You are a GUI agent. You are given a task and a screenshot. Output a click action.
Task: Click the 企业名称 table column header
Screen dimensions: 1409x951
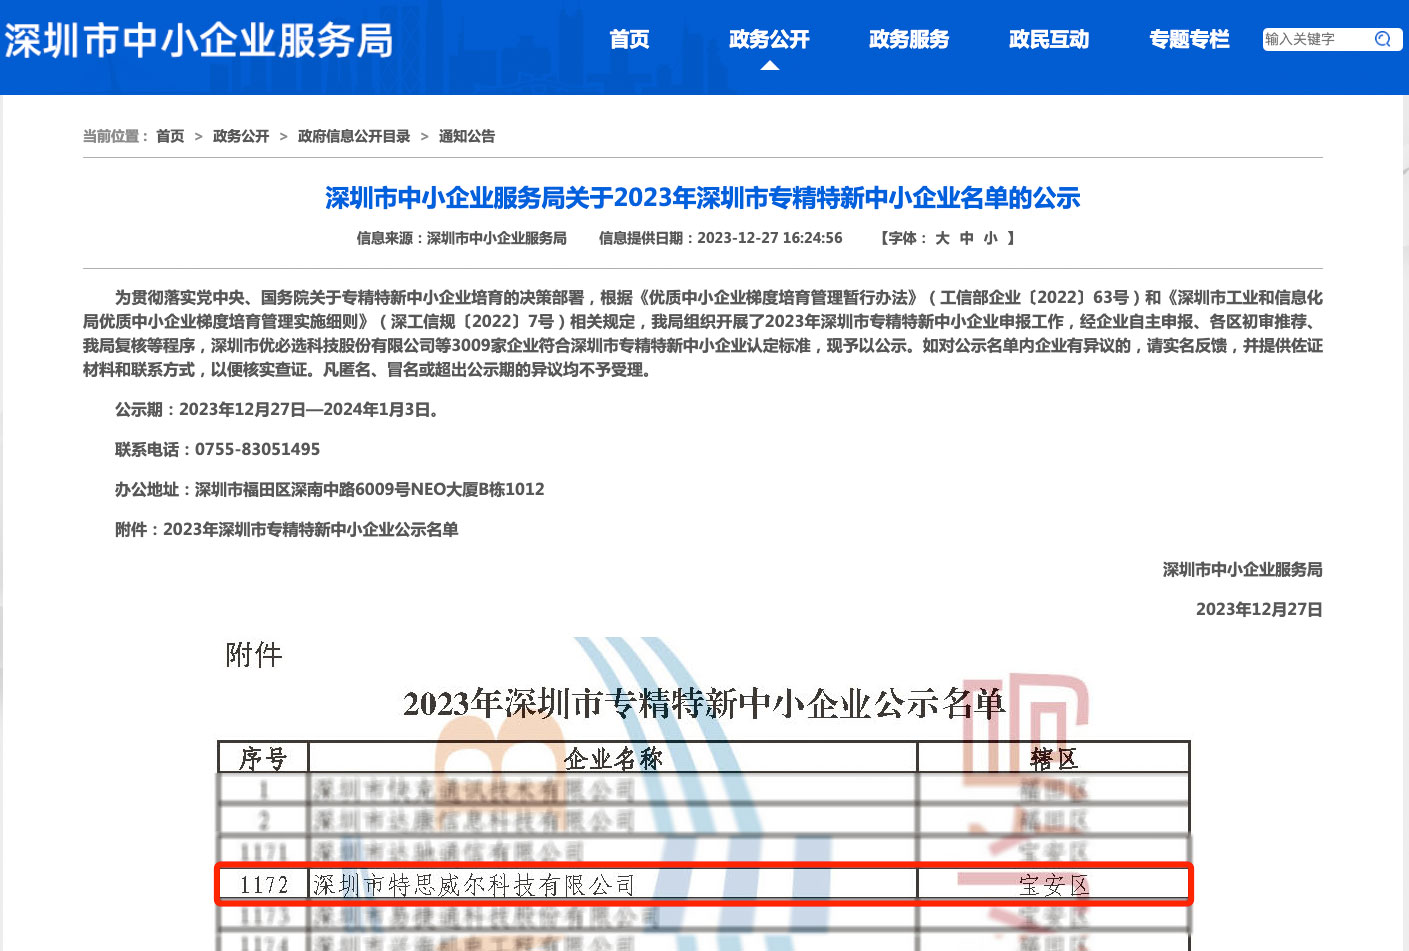click(613, 758)
